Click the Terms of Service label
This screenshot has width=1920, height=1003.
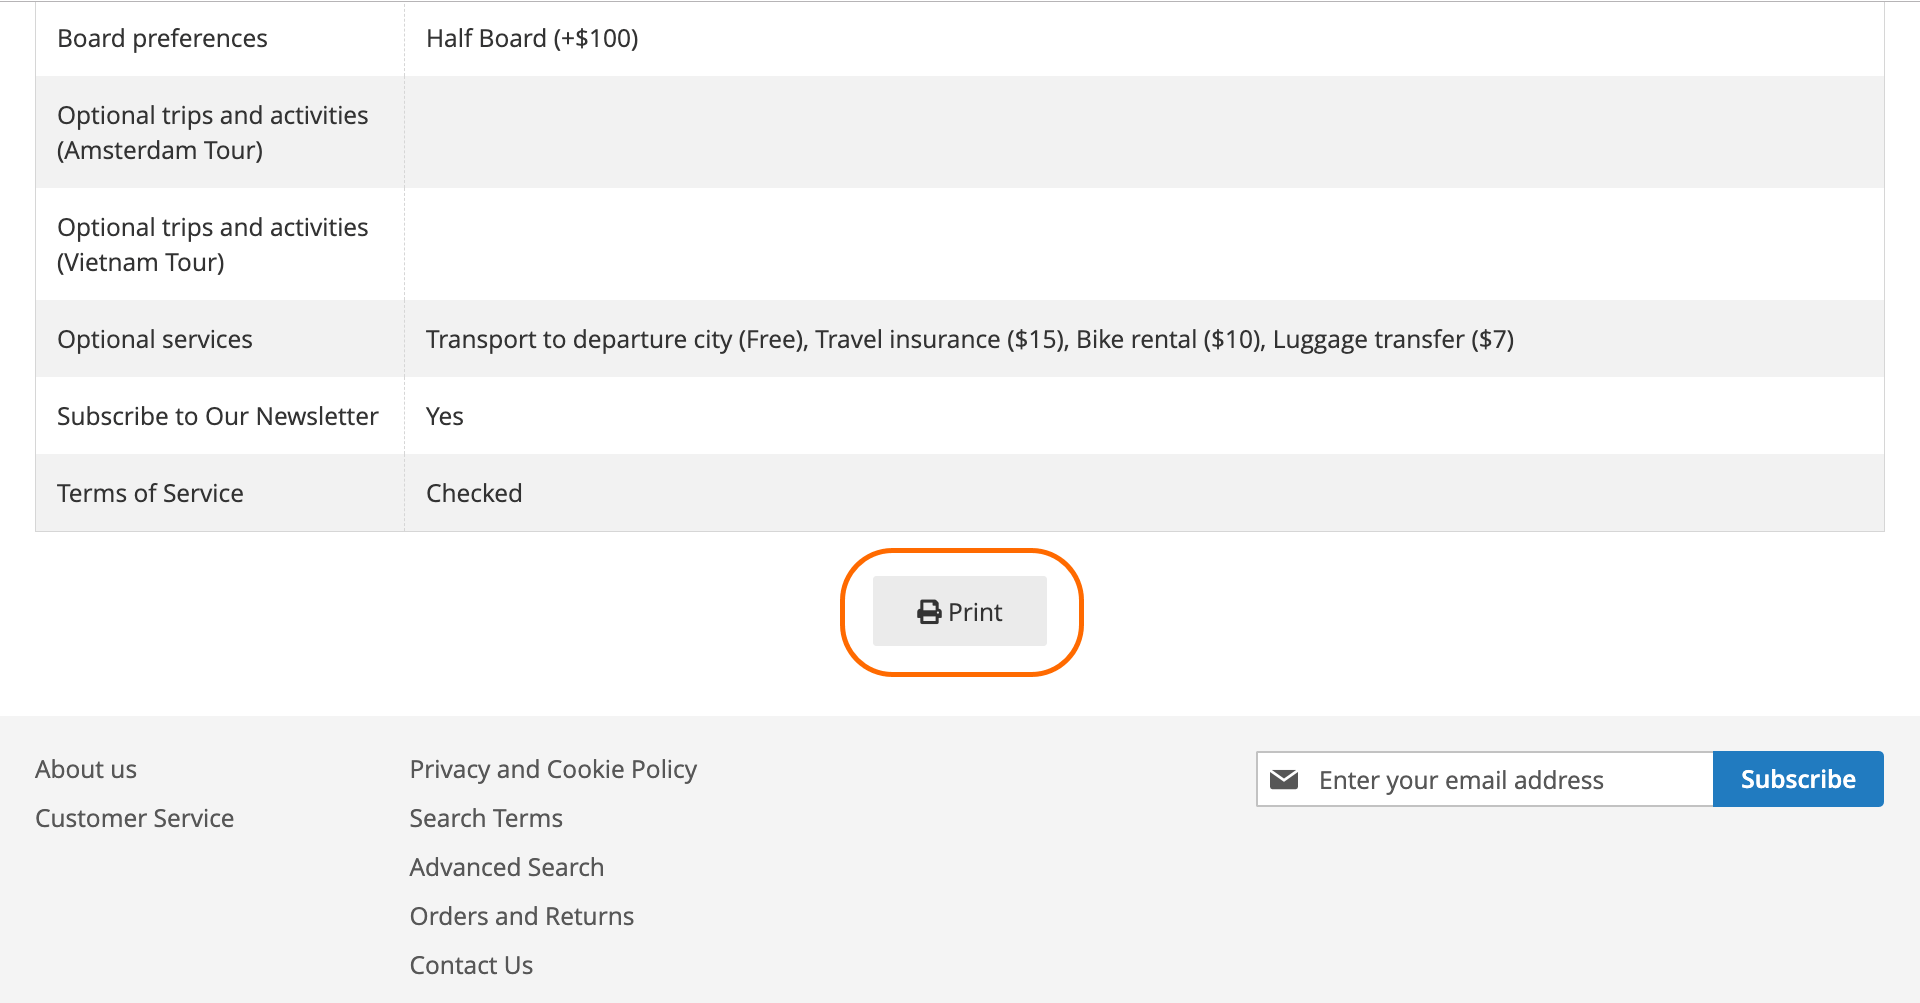coord(150,493)
